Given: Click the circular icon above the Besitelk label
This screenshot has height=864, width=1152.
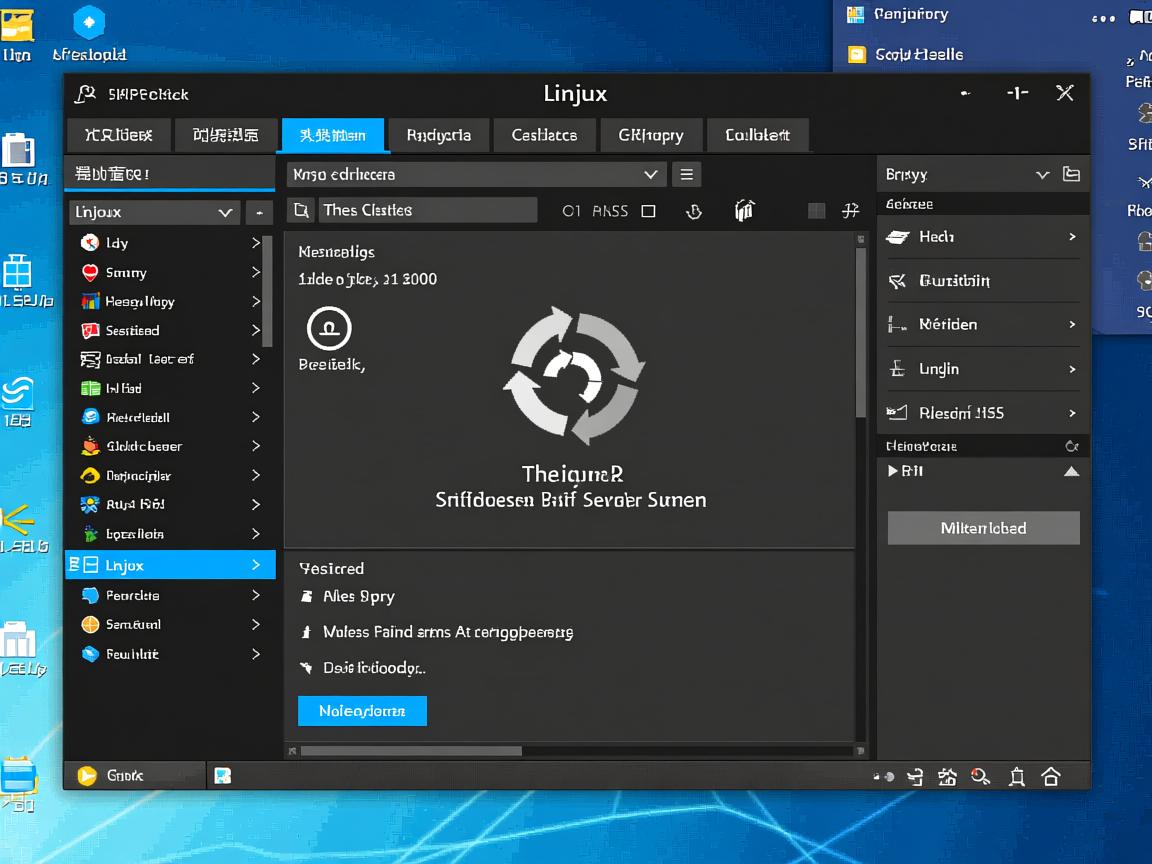Looking at the screenshot, I should pos(329,328).
